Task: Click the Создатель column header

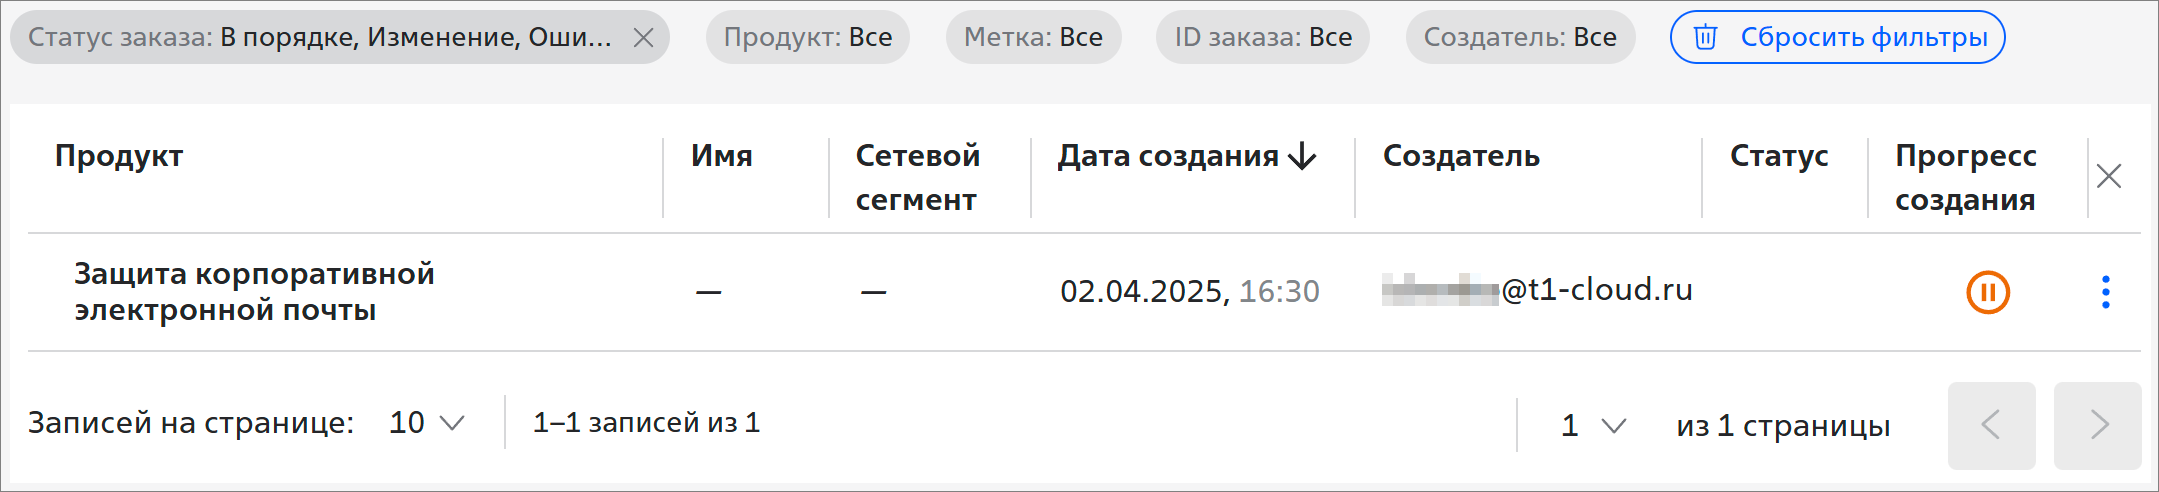Action: (1461, 156)
